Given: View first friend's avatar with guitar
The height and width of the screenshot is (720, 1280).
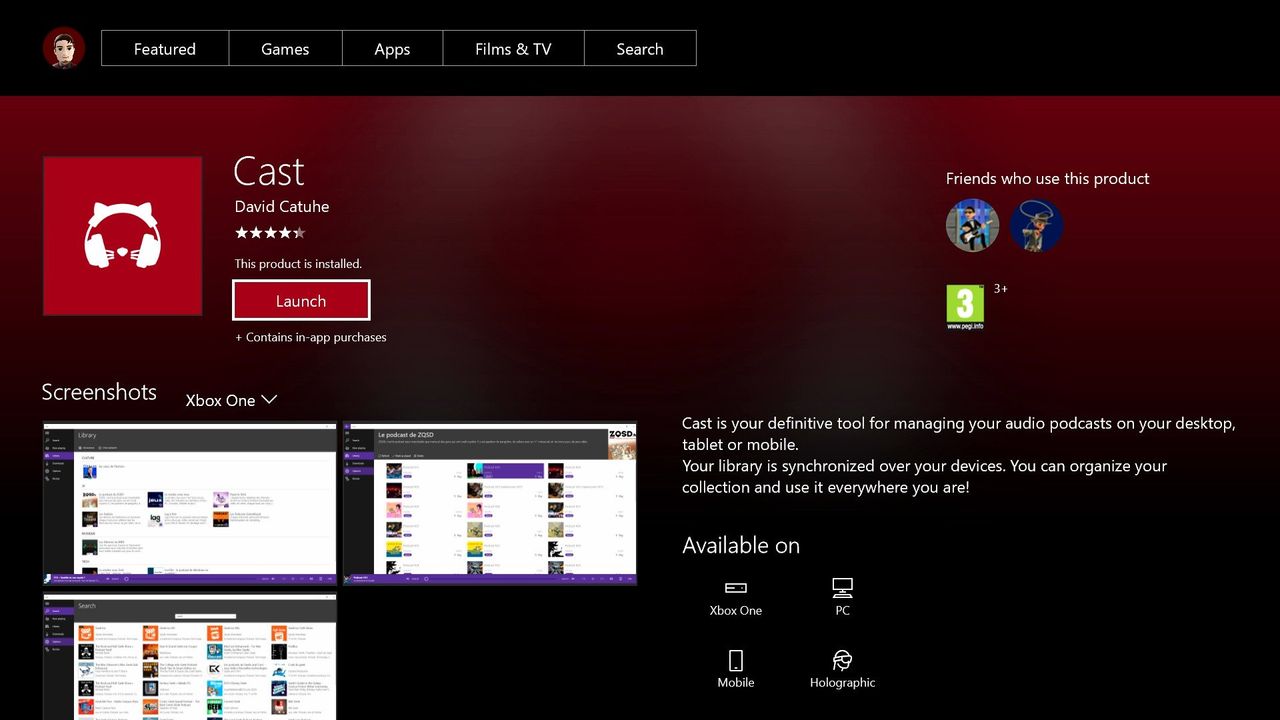Looking at the screenshot, I should pos(972,225).
